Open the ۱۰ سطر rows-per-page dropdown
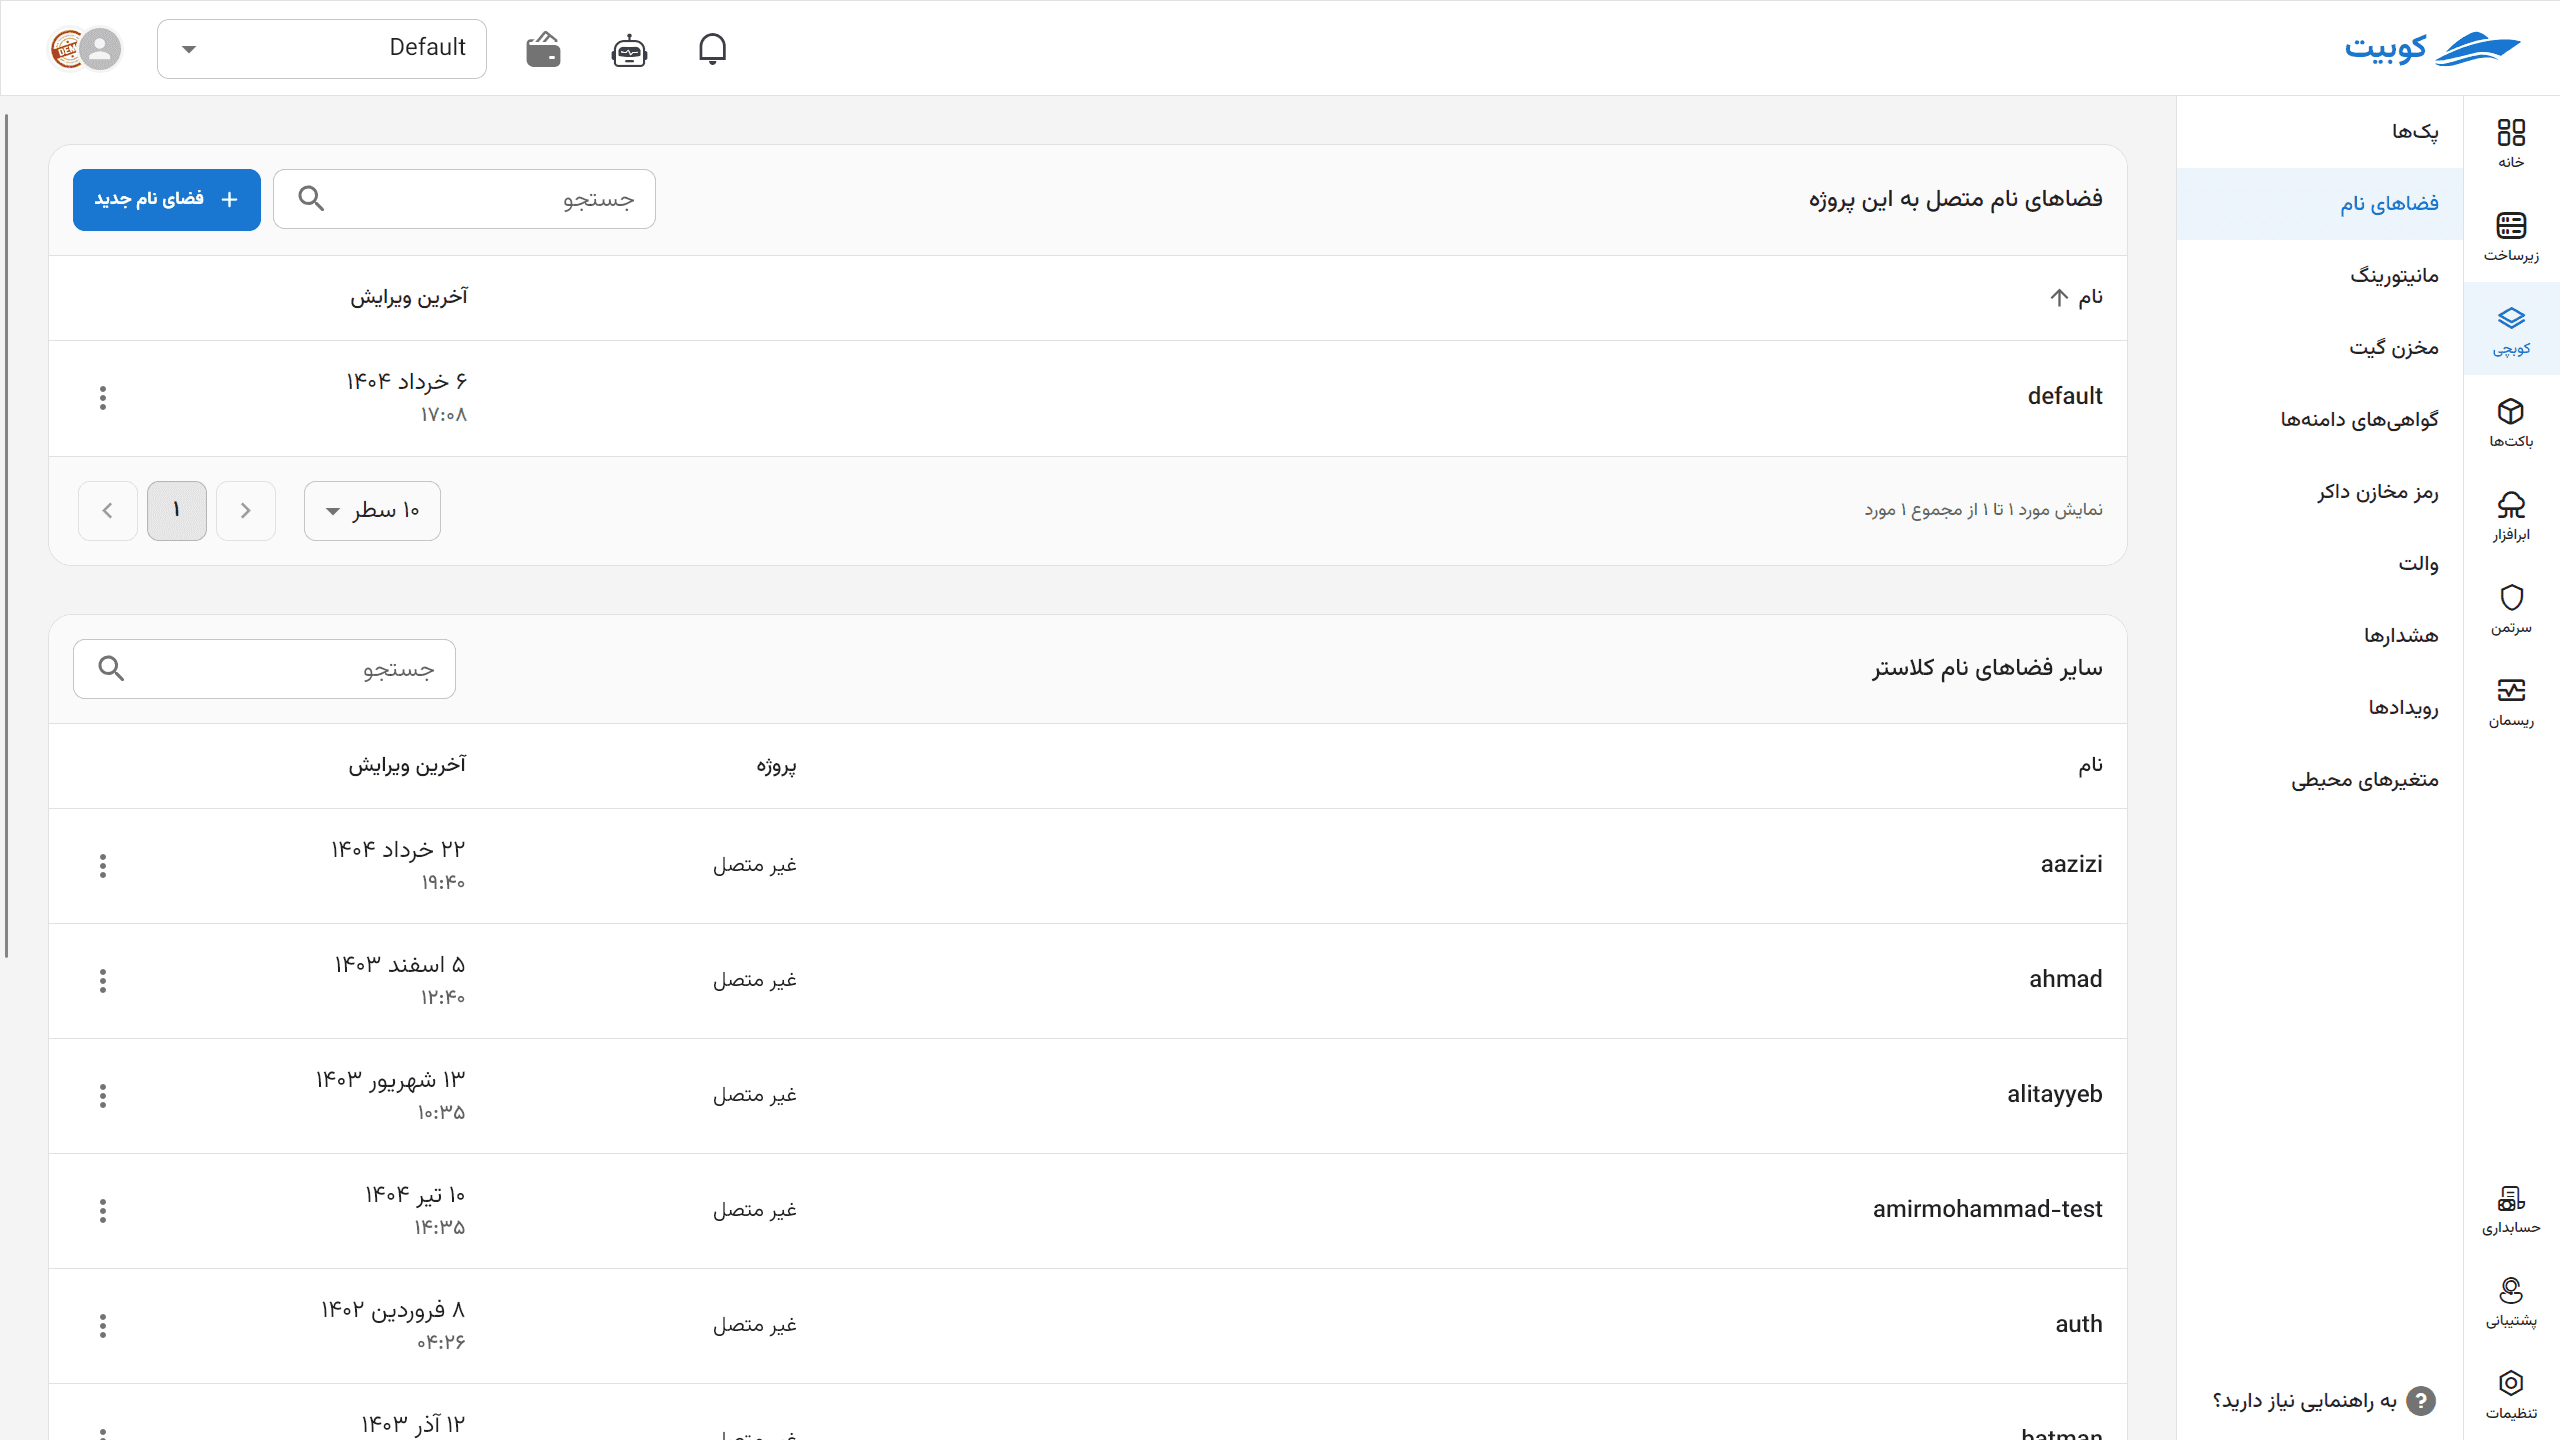 [x=372, y=511]
